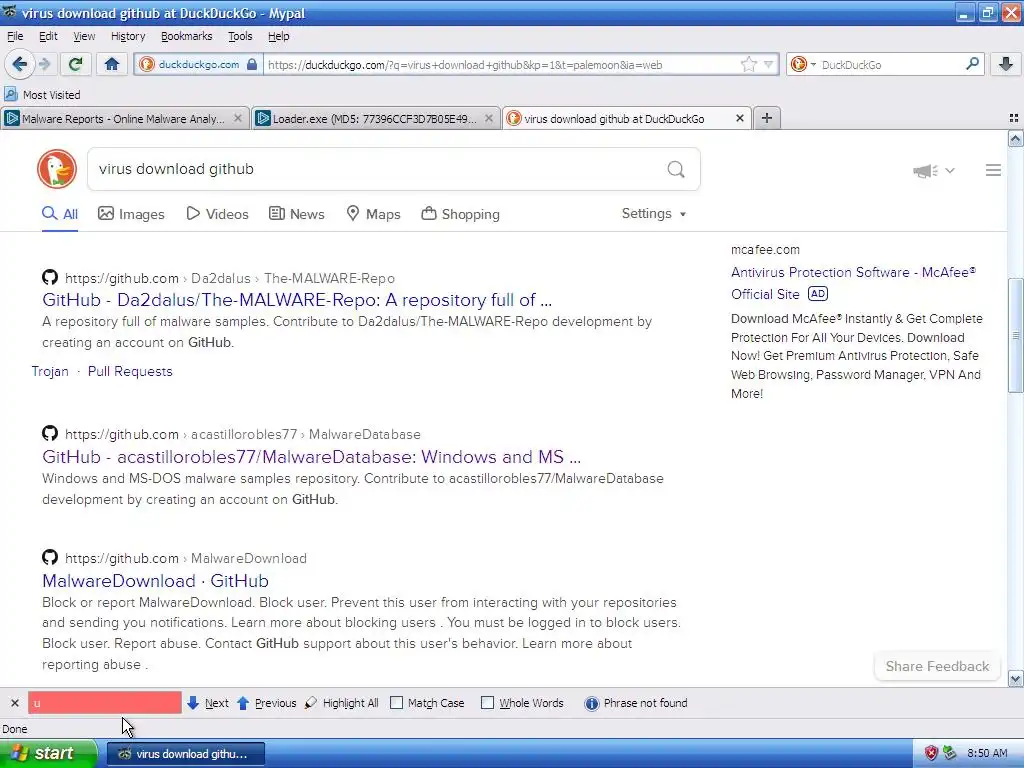Open the URL history dropdown arrow
The width and height of the screenshot is (1024, 768).
pos(769,64)
